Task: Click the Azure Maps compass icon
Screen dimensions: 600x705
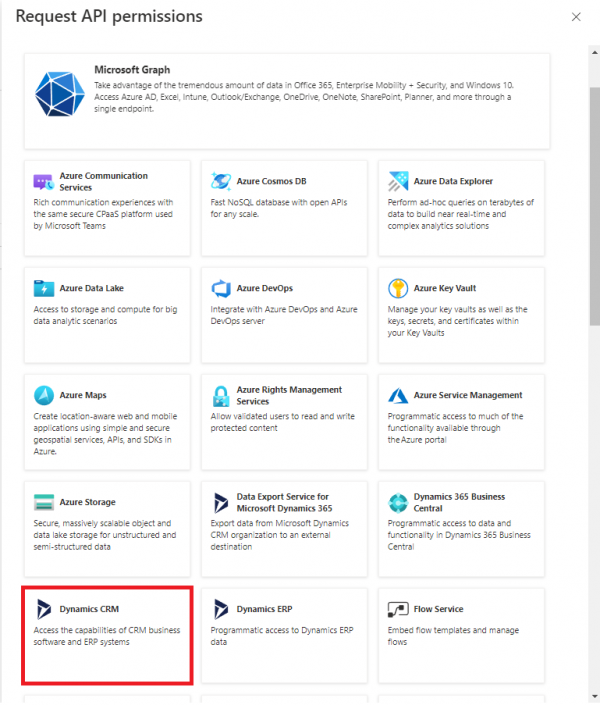Action: [44, 395]
